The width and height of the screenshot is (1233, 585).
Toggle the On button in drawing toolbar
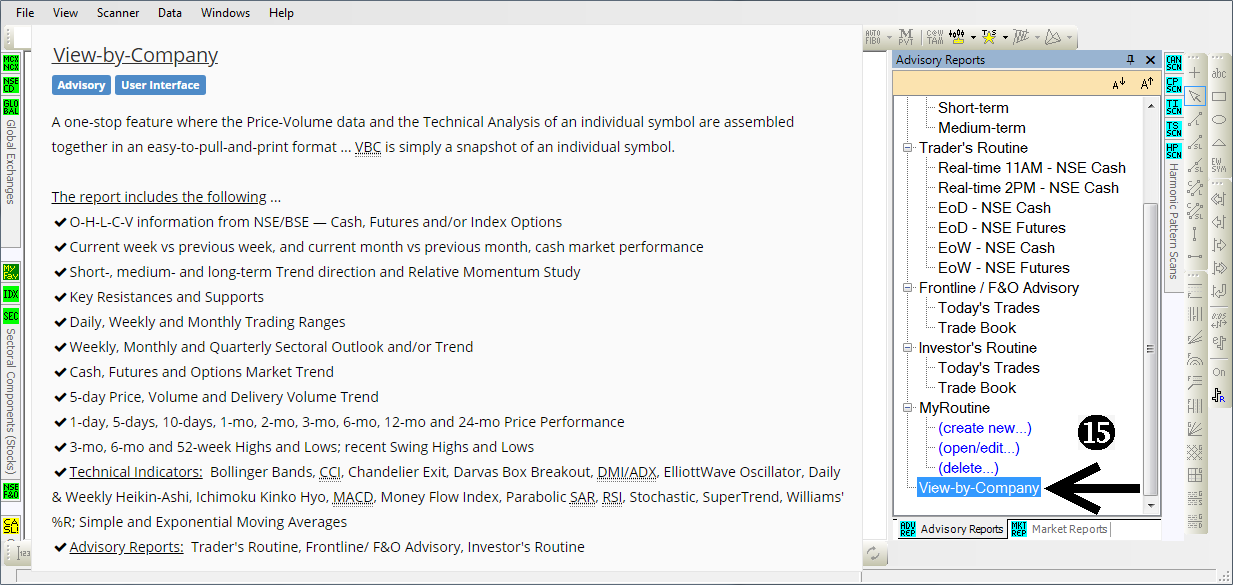coord(1219,372)
